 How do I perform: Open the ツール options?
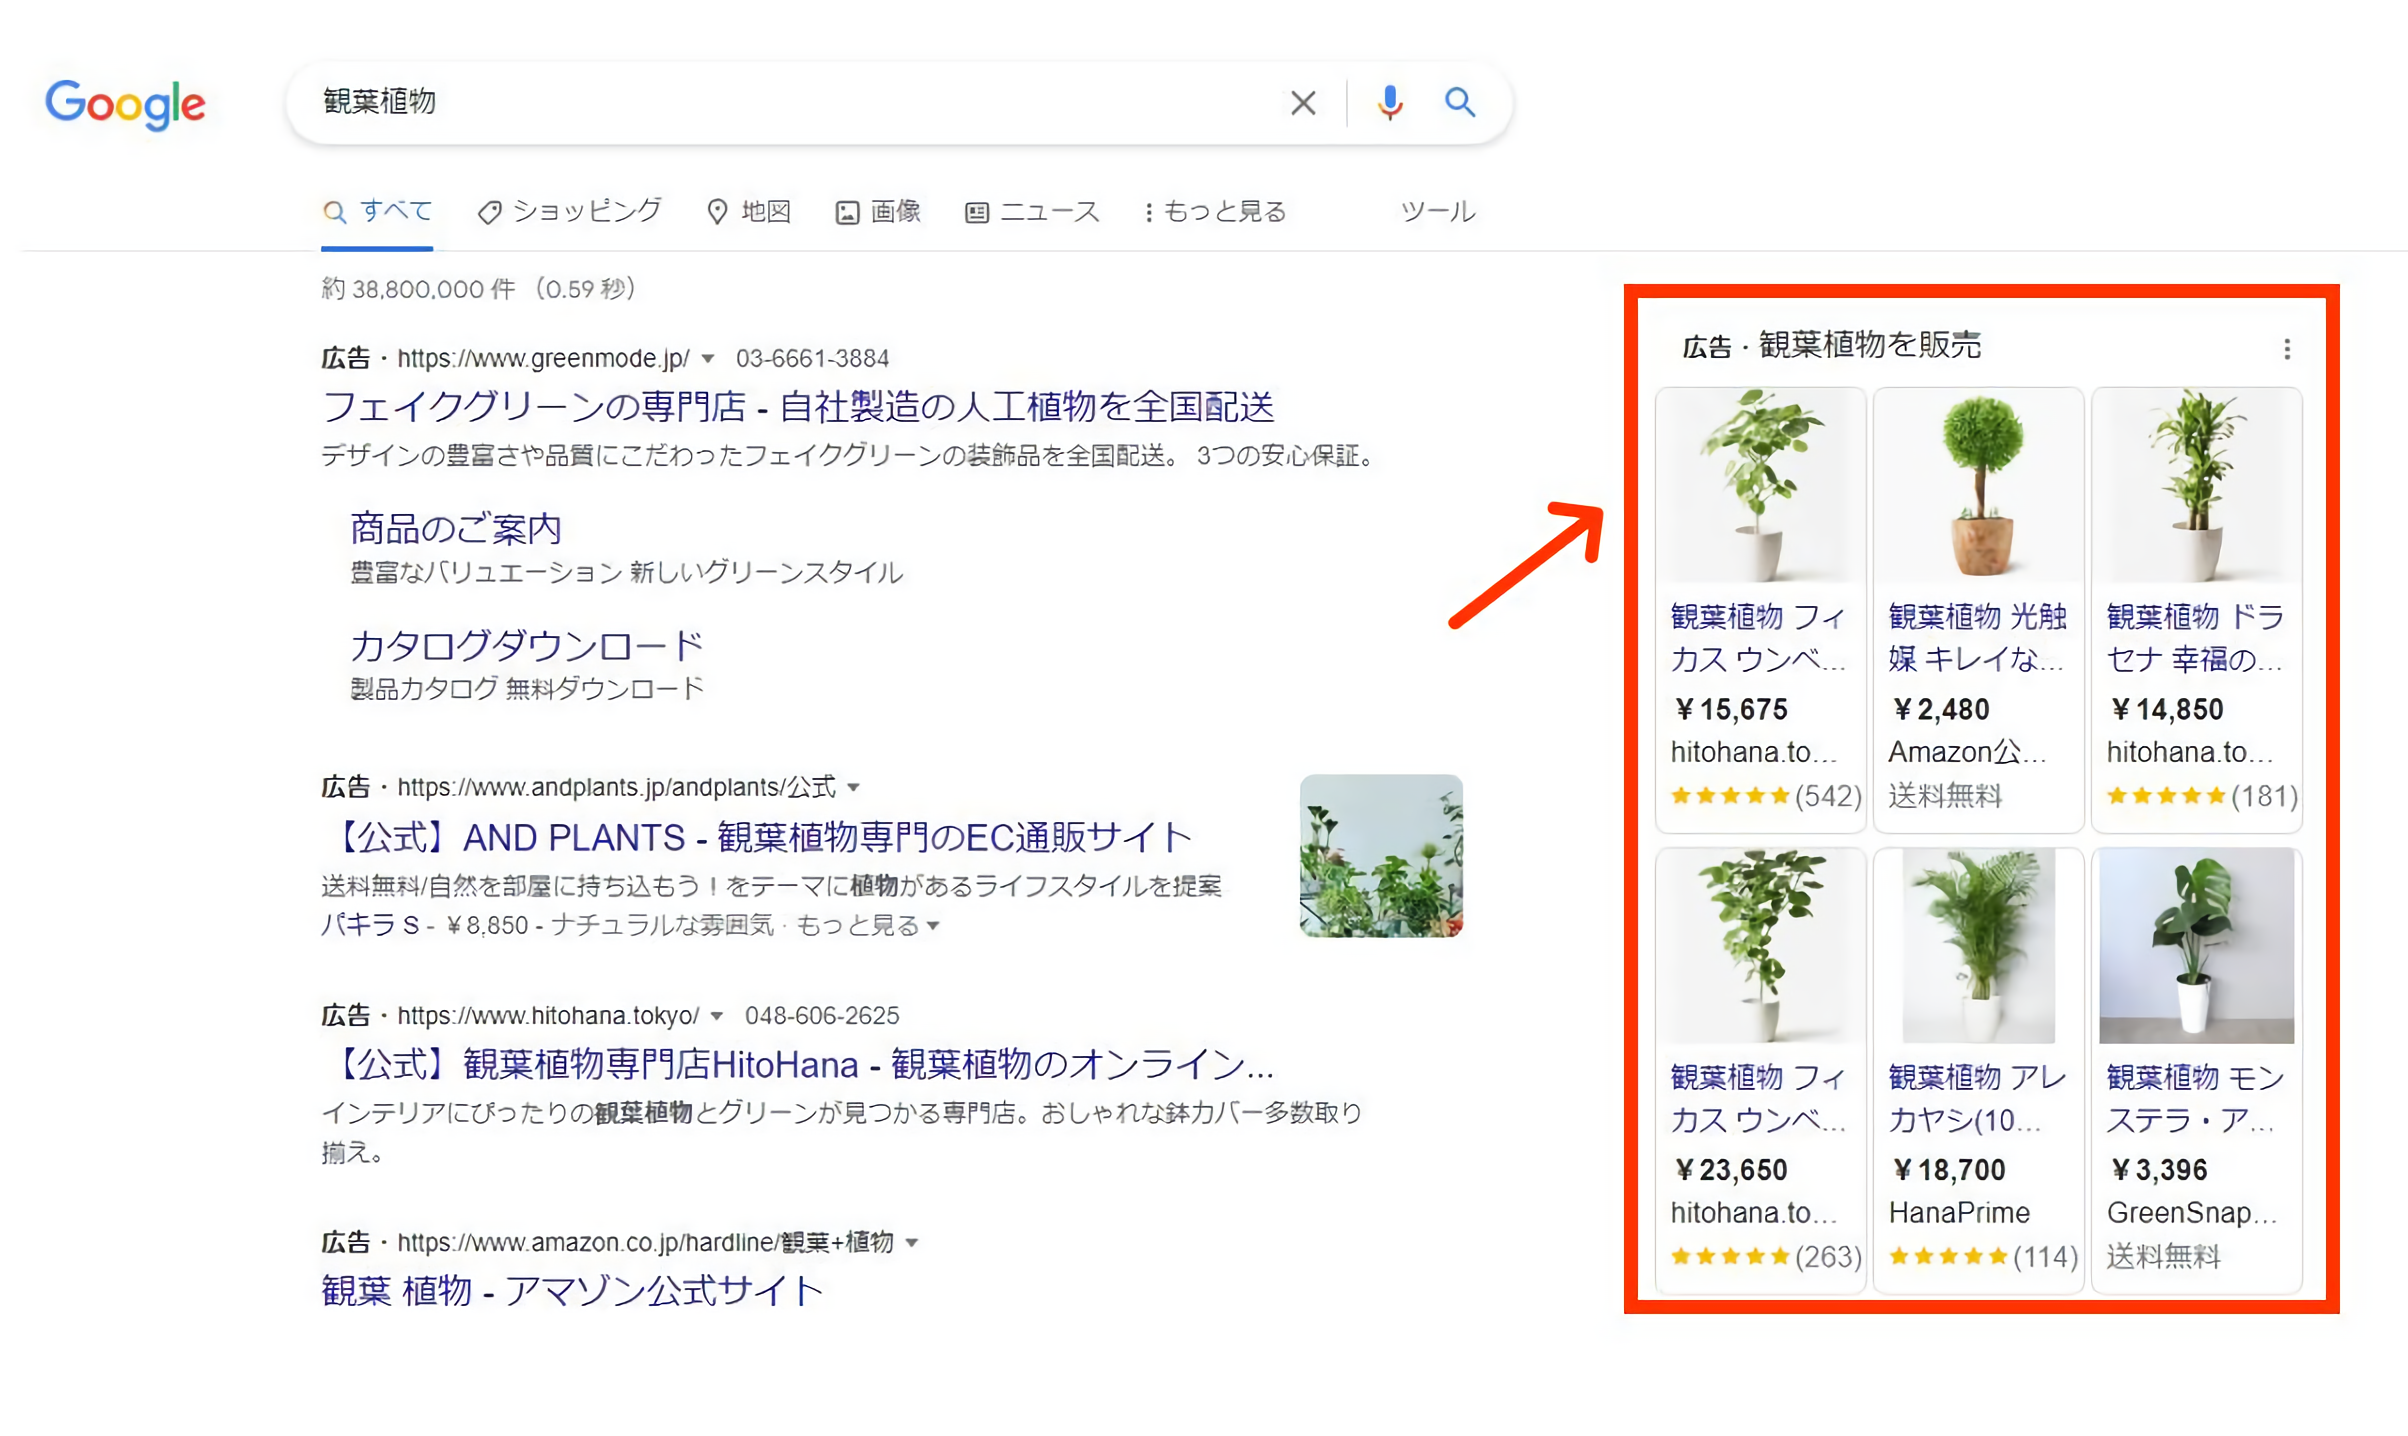point(1437,211)
